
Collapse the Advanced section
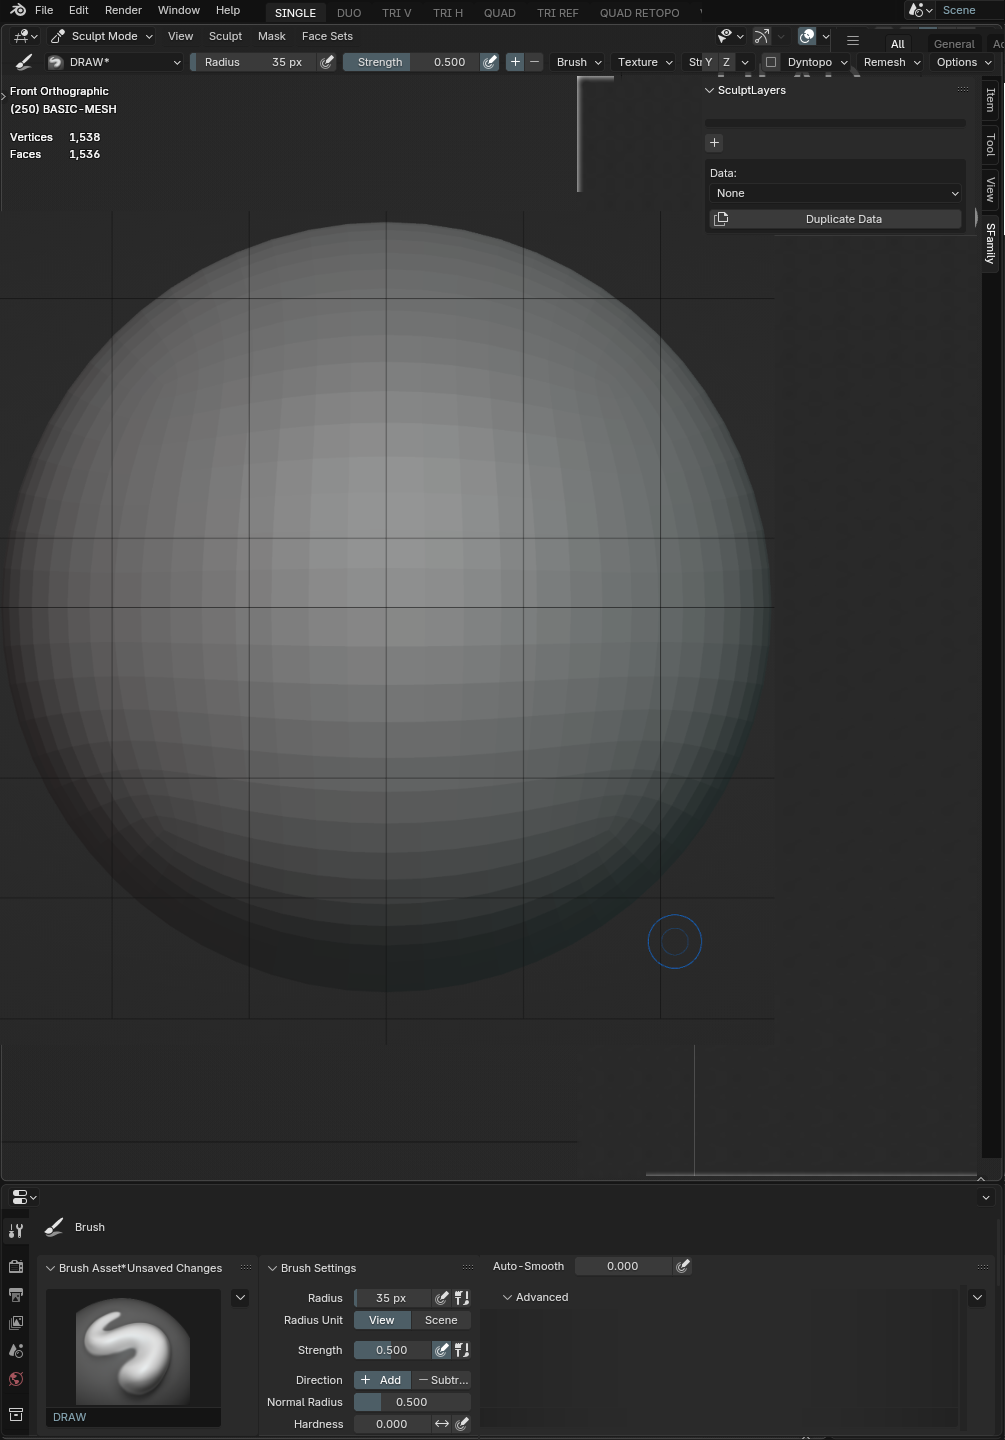click(x=507, y=1297)
